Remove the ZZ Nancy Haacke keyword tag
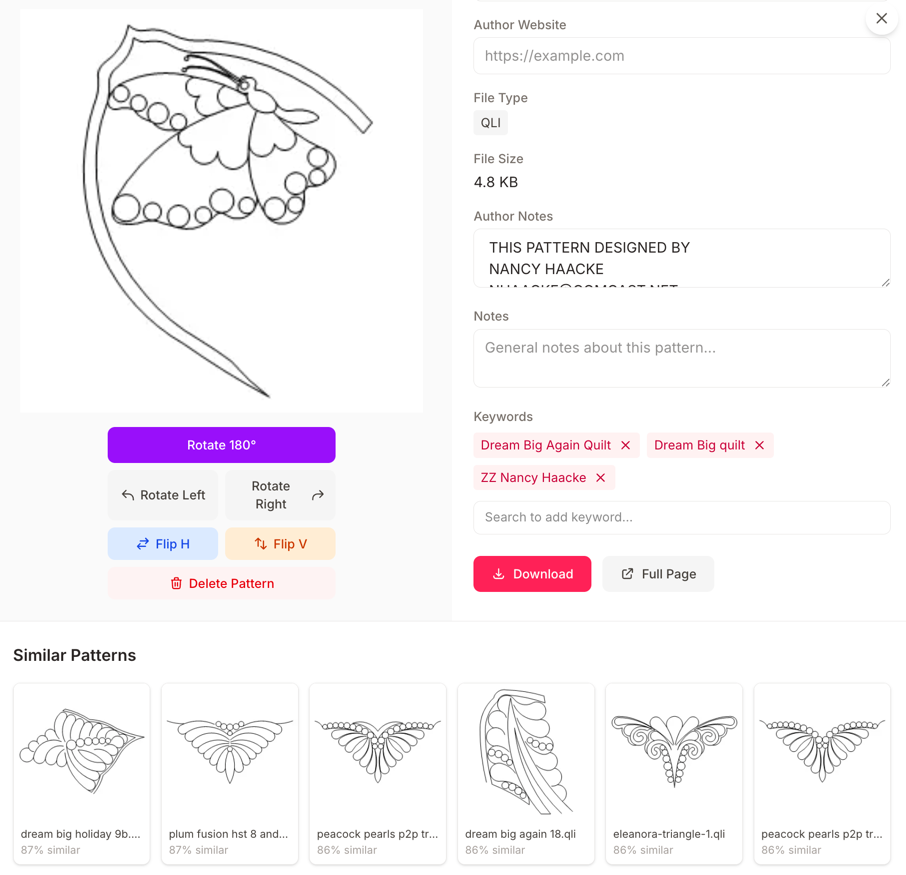906x875 pixels. pyautogui.click(x=601, y=478)
